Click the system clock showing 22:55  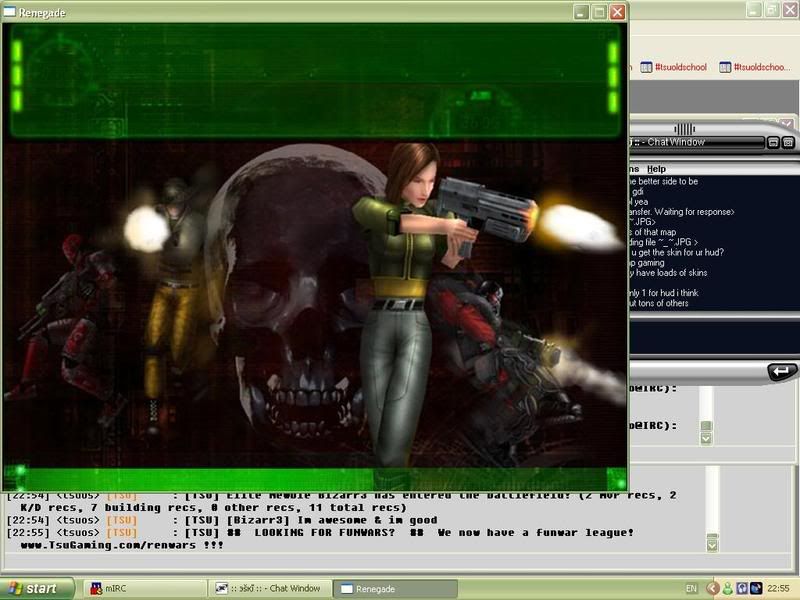coord(778,589)
